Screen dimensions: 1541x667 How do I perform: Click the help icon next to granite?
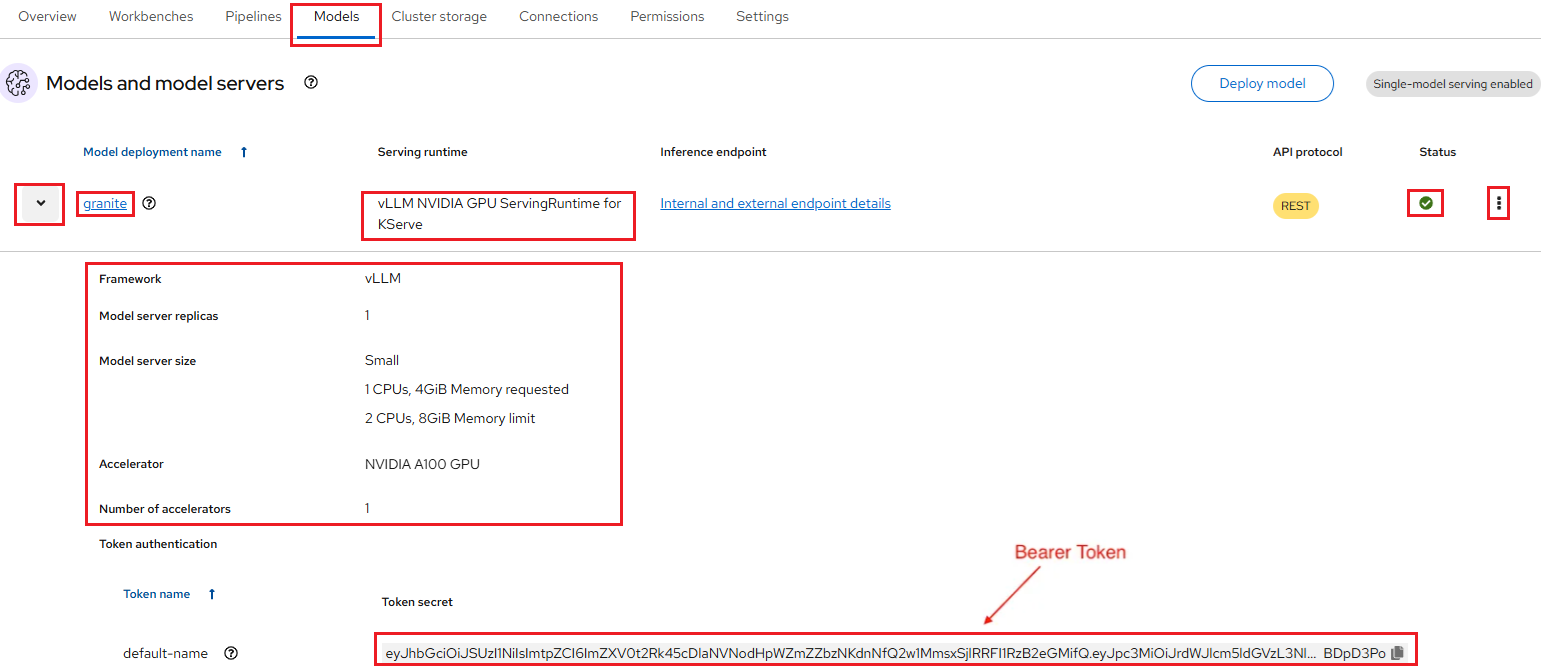(149, 203)
